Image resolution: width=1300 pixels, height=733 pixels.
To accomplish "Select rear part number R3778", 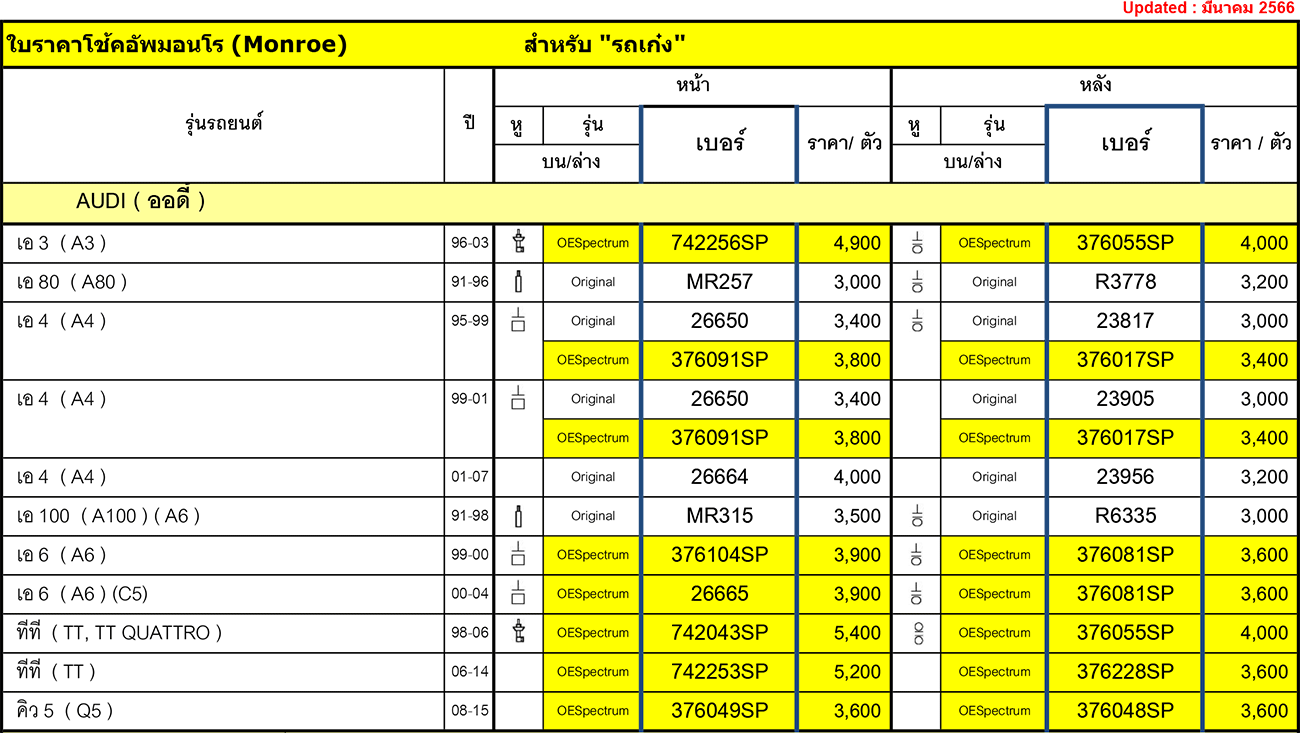I will click(1125, 282).
